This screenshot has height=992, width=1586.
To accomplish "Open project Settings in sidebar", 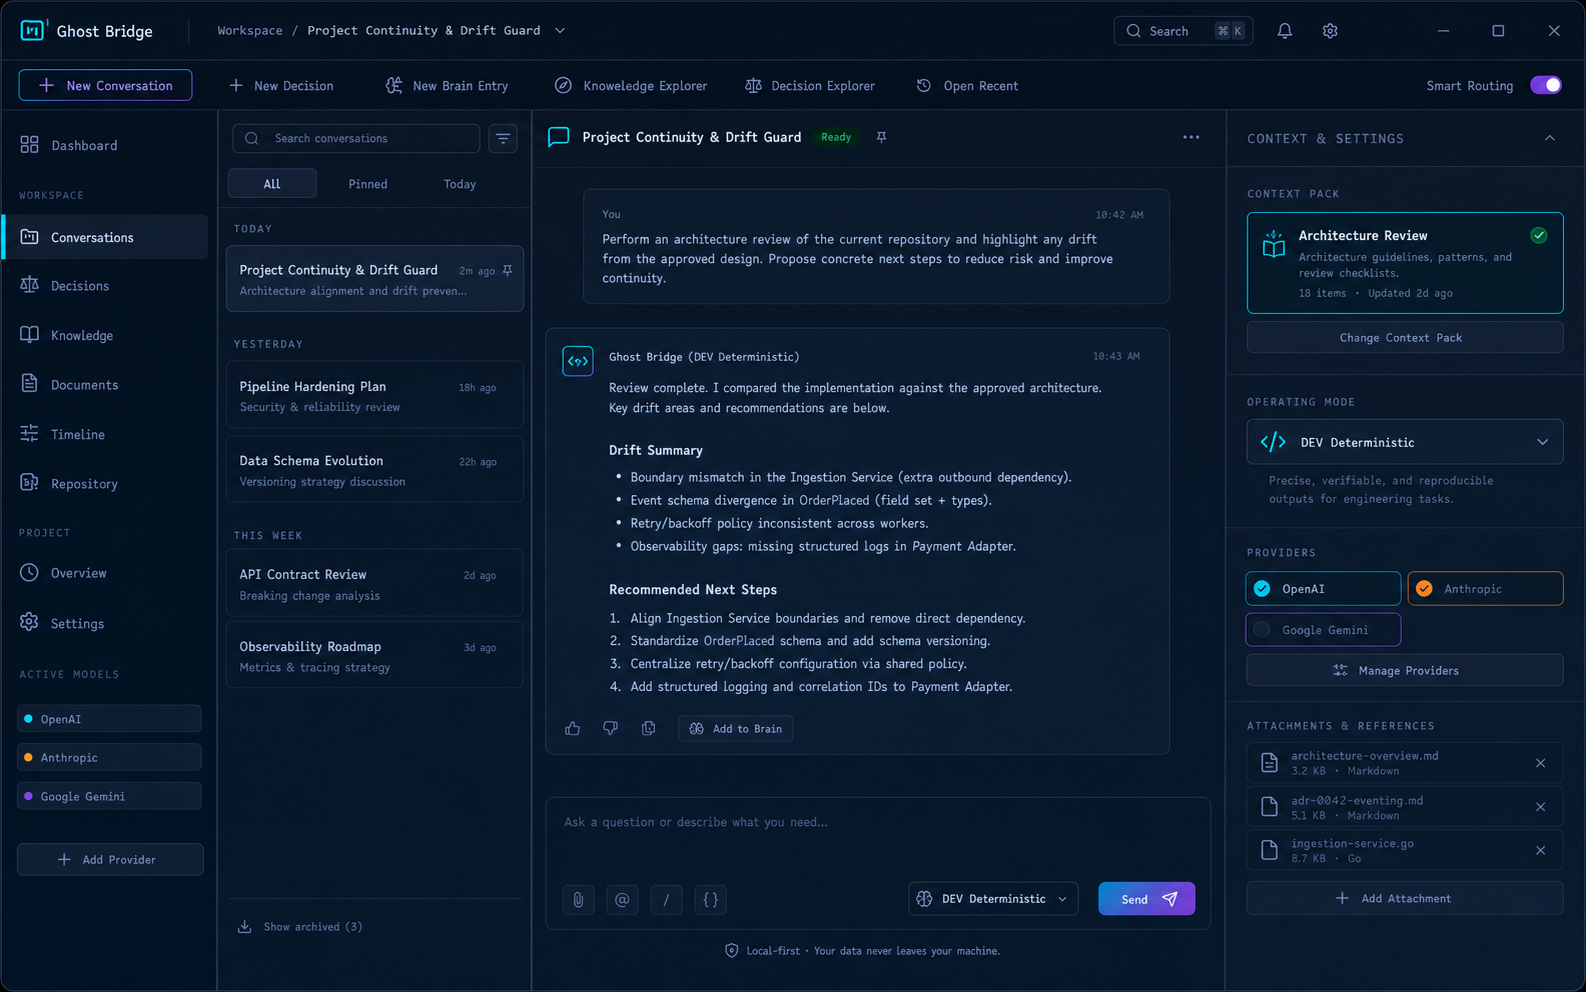I will [x=105, y=623].
